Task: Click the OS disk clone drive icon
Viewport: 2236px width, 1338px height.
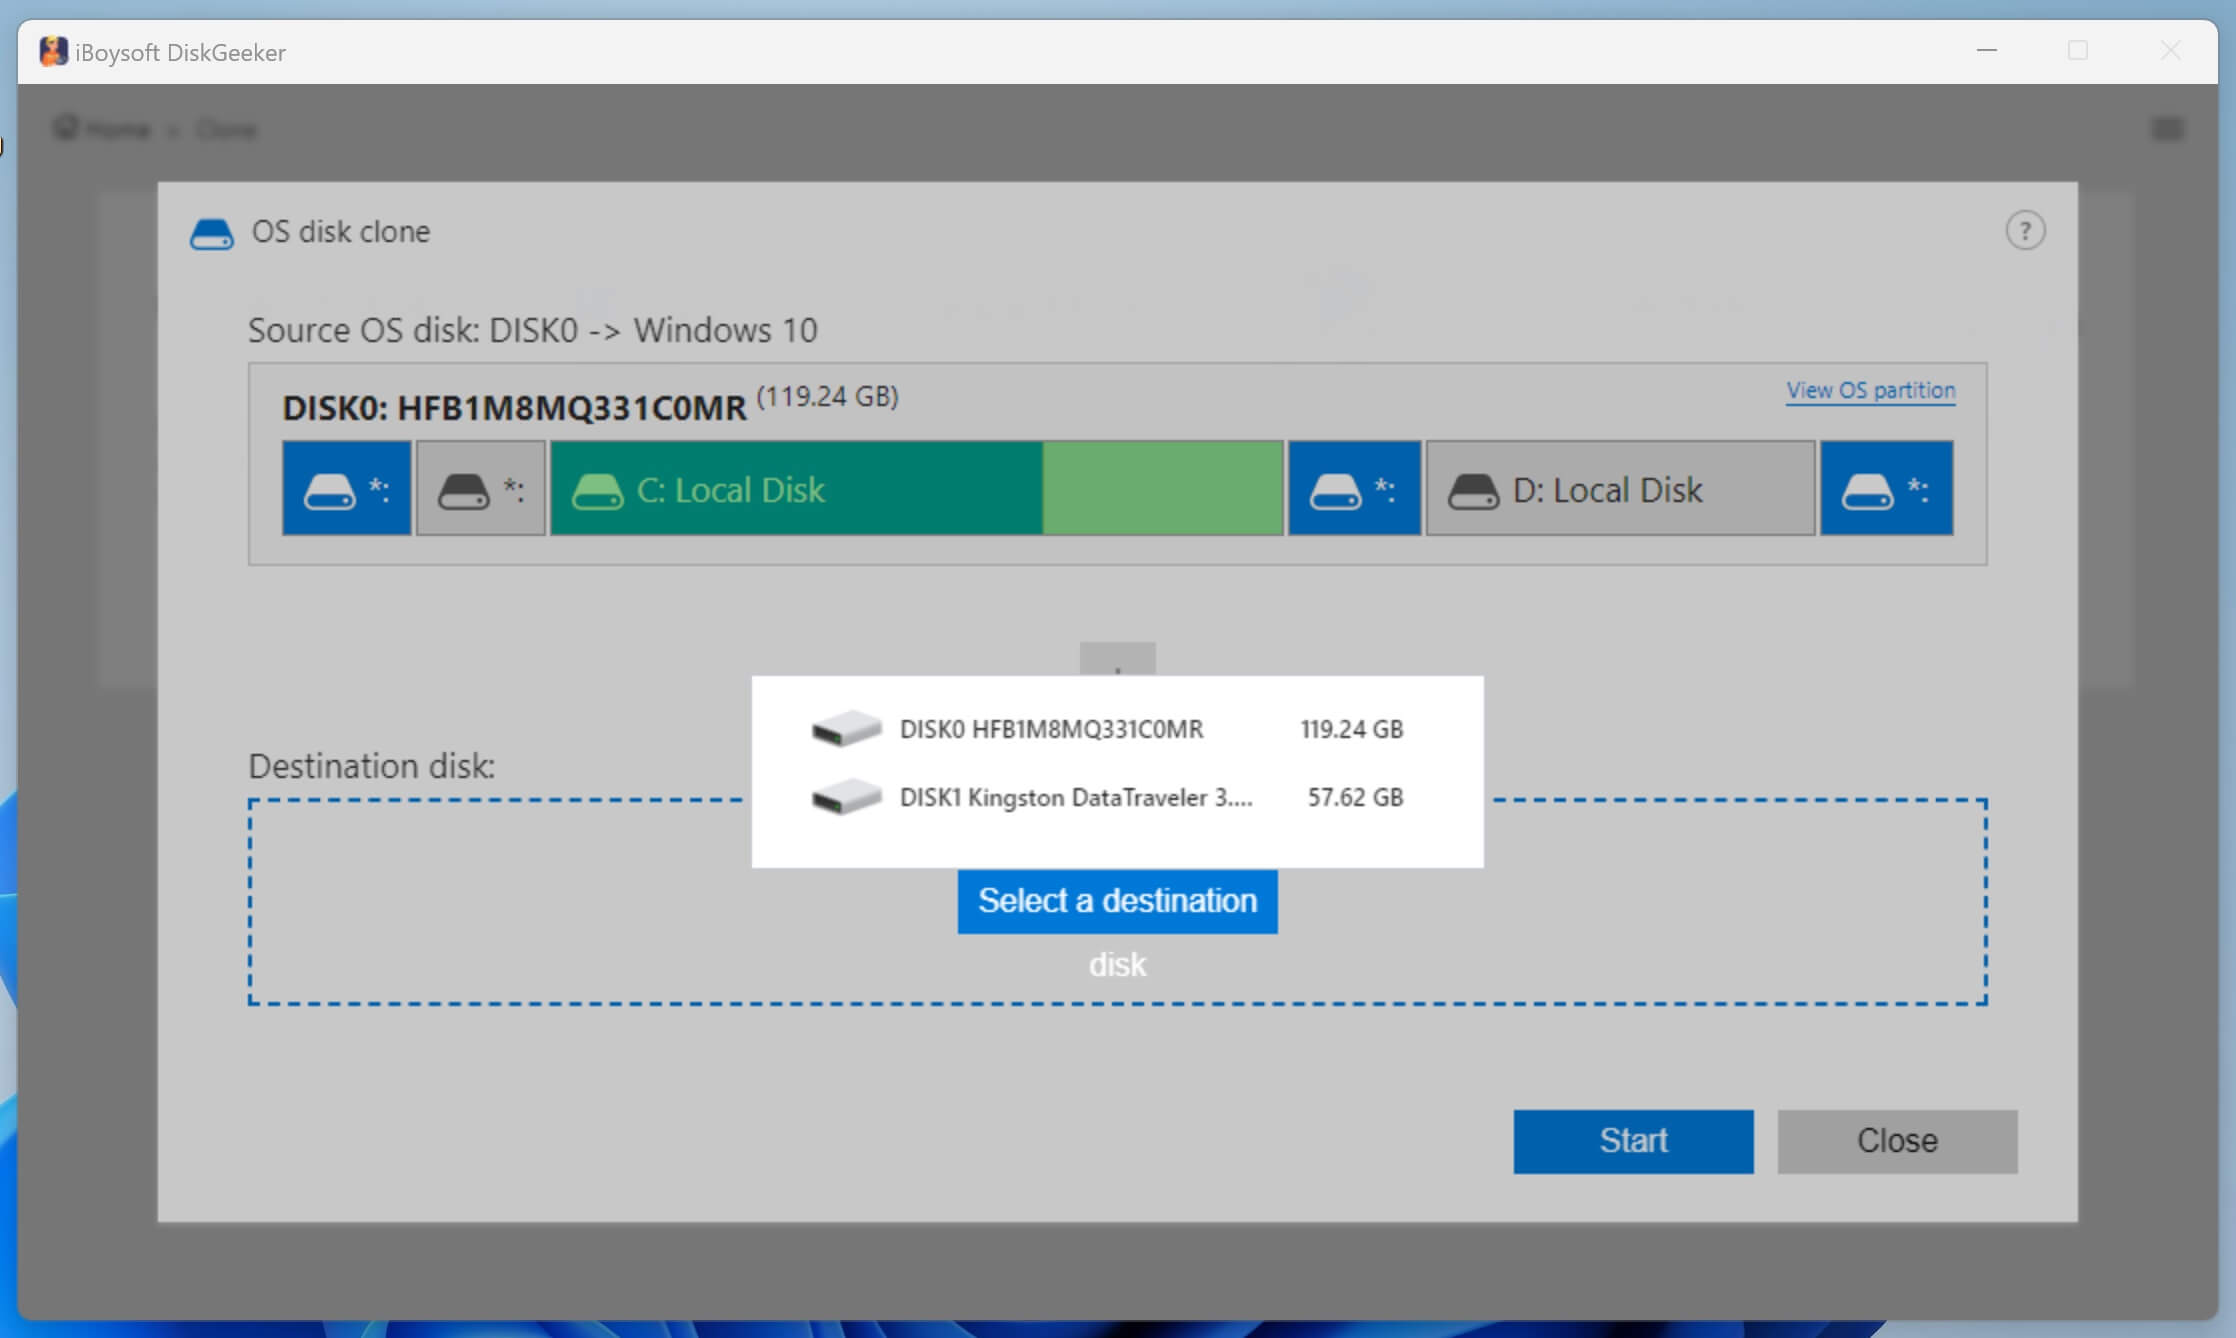Action: [211, 233]
